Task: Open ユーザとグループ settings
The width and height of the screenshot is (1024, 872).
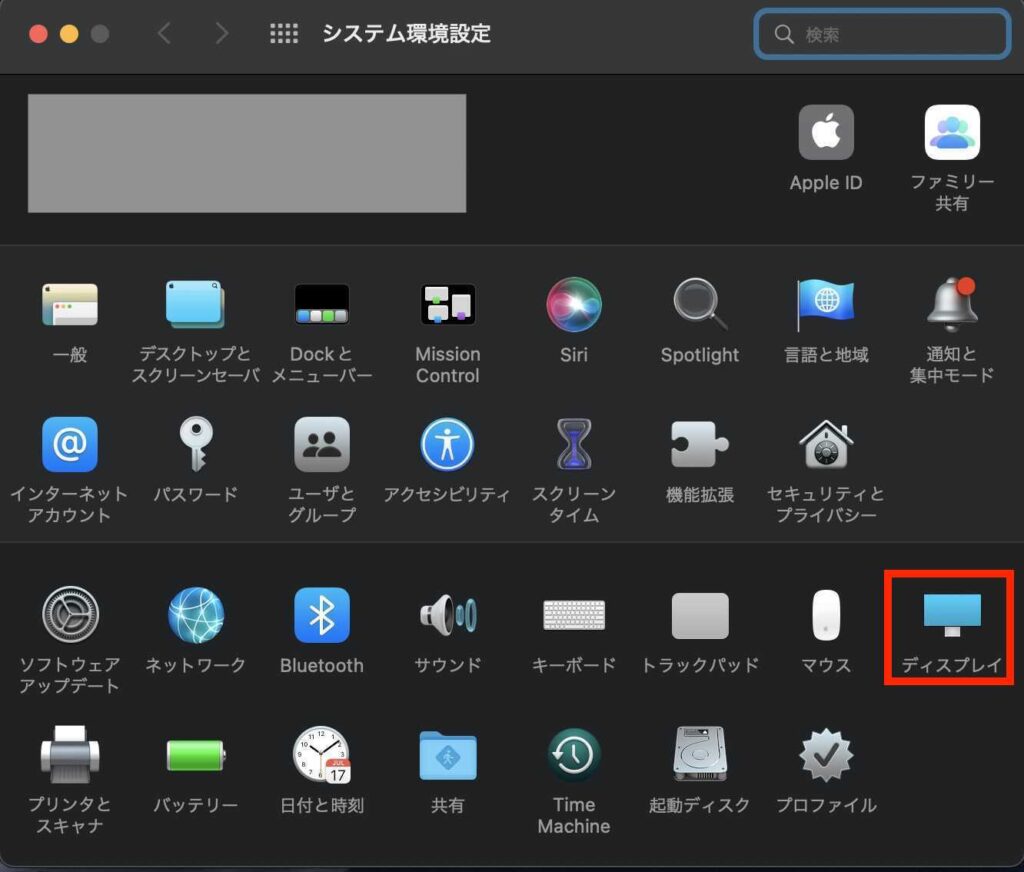Action: pyautogui.click(x=321, y=444)
